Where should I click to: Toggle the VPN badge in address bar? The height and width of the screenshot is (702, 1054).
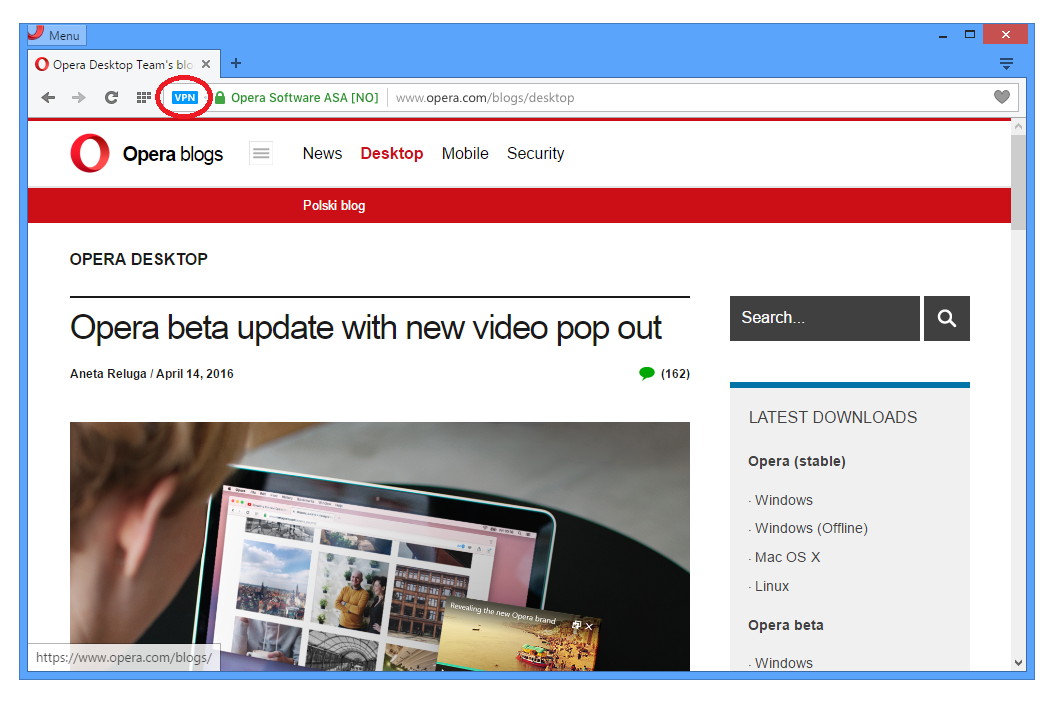pos(185,98)
